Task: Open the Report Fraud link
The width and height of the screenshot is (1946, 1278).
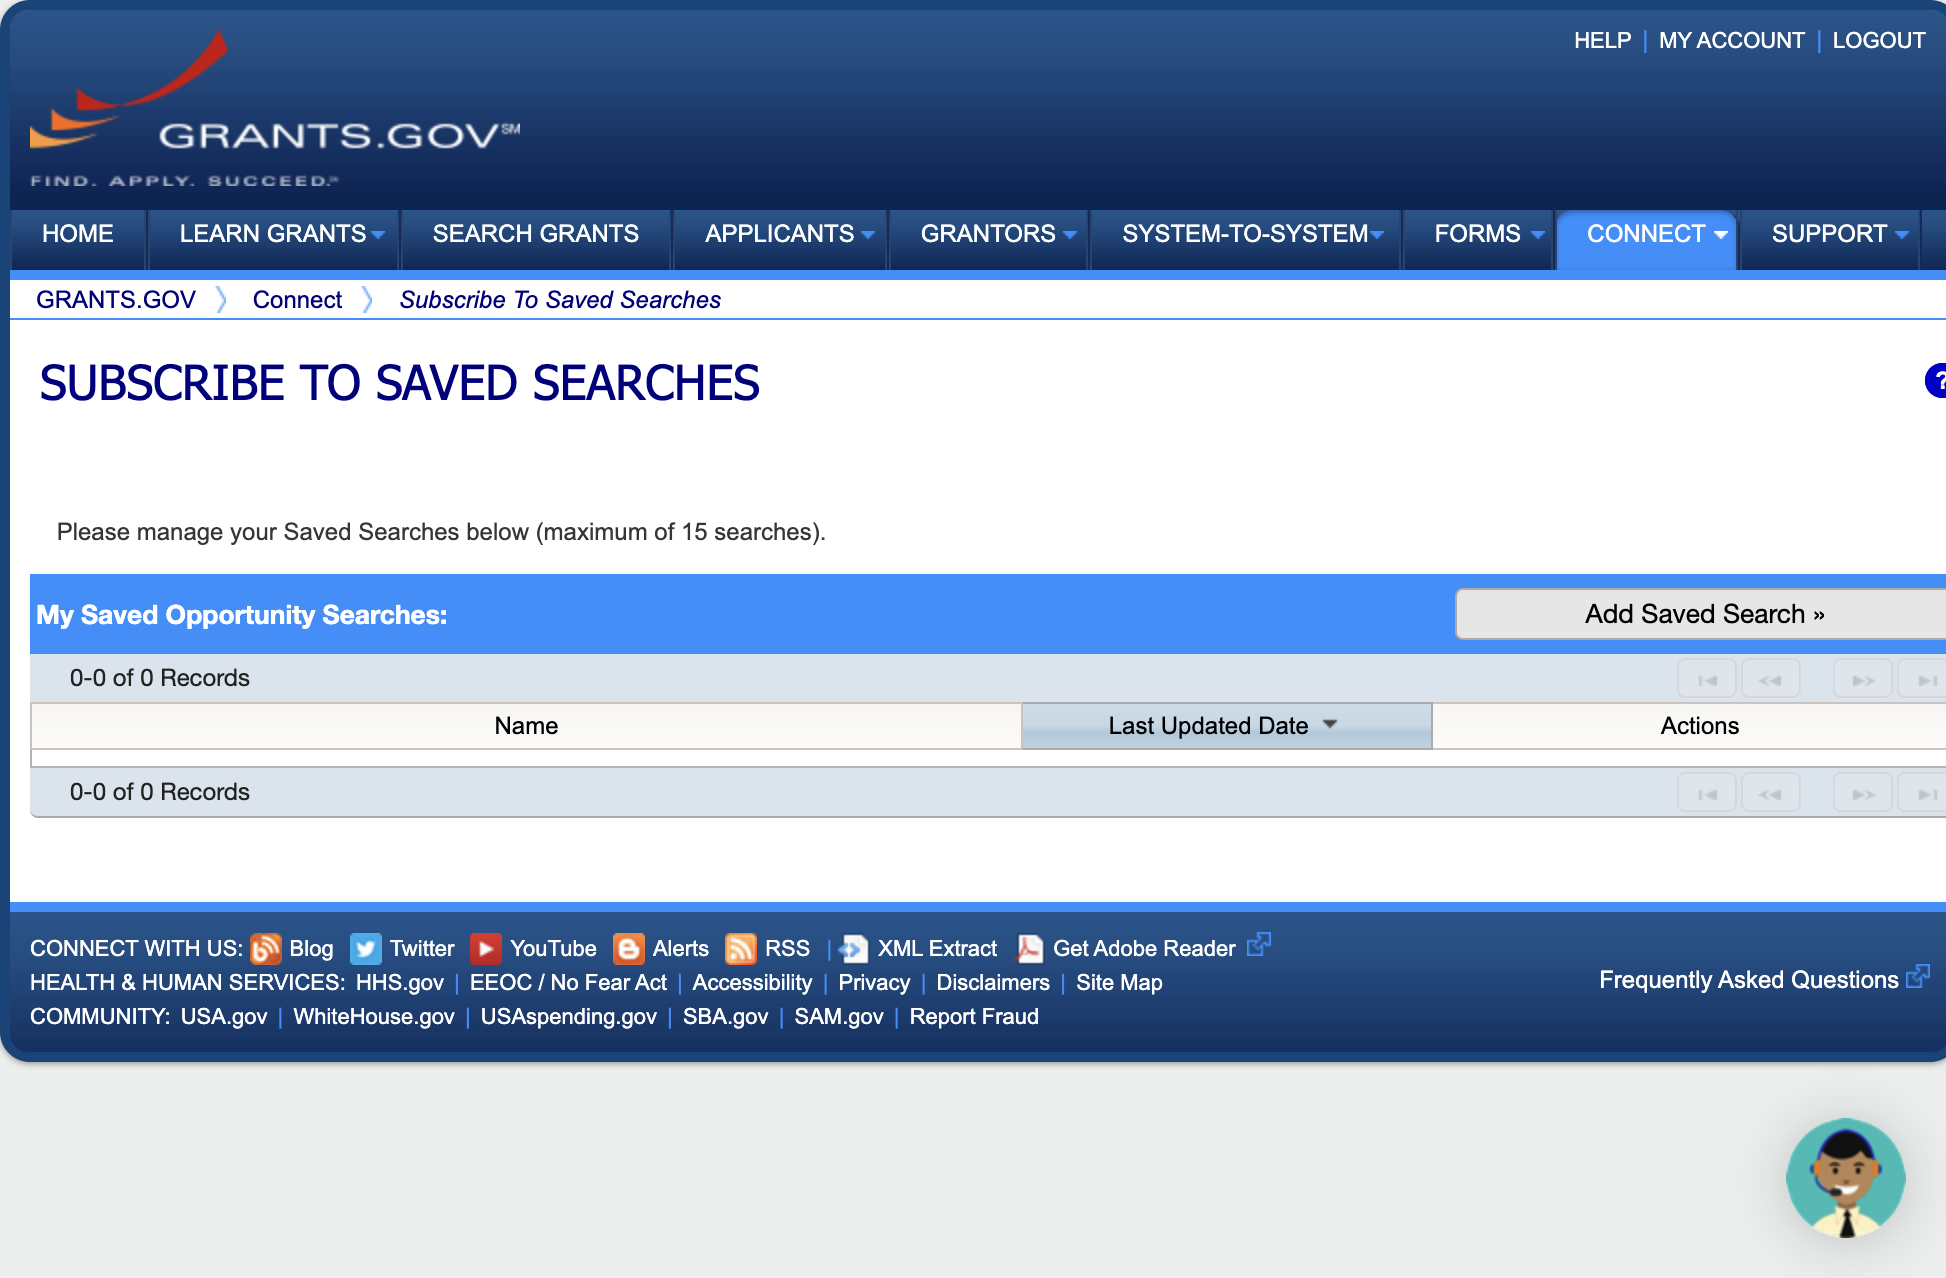Action: pyautogui.click(x=974, y=1017)
